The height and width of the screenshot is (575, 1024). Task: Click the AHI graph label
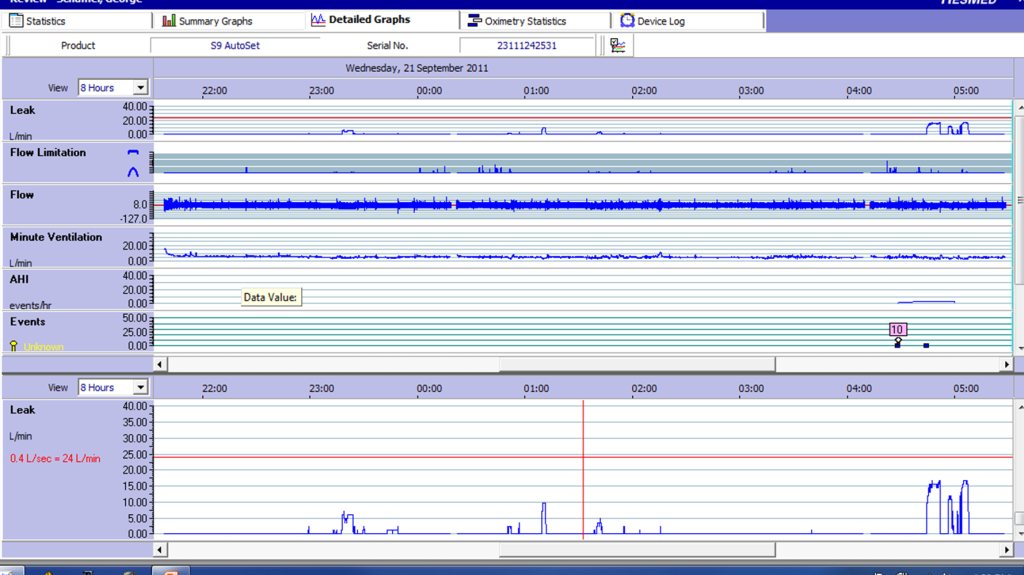[20, 279]
